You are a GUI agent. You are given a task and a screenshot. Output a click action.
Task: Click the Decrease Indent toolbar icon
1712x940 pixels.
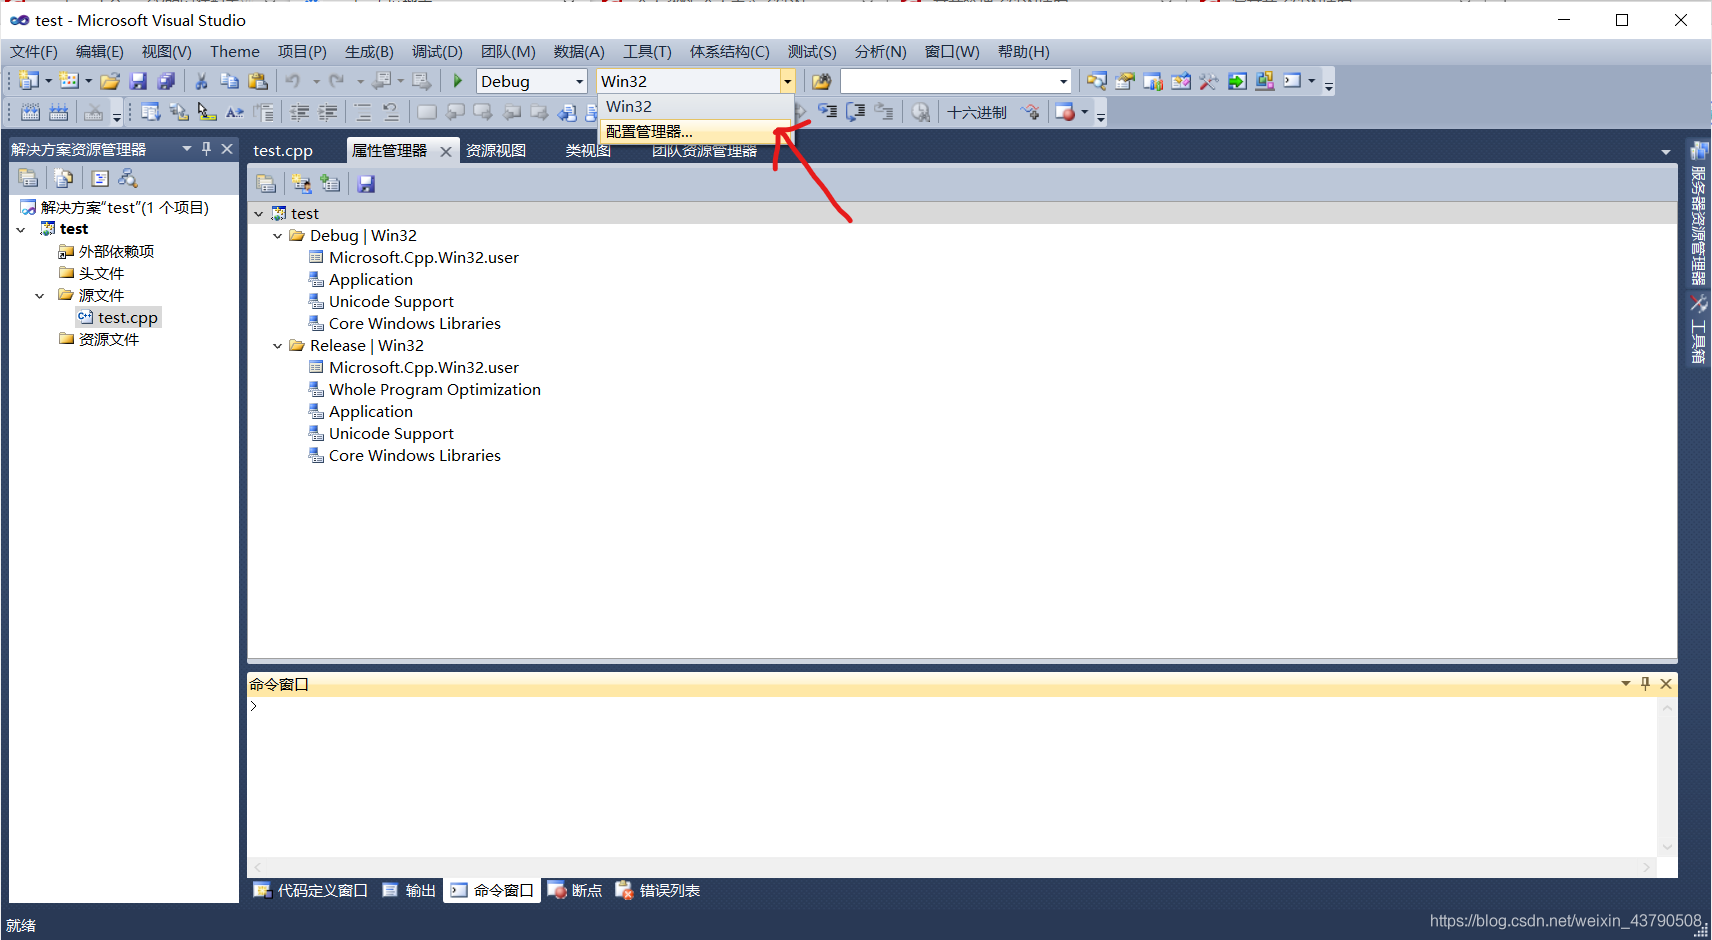click(x=299, y=113)
